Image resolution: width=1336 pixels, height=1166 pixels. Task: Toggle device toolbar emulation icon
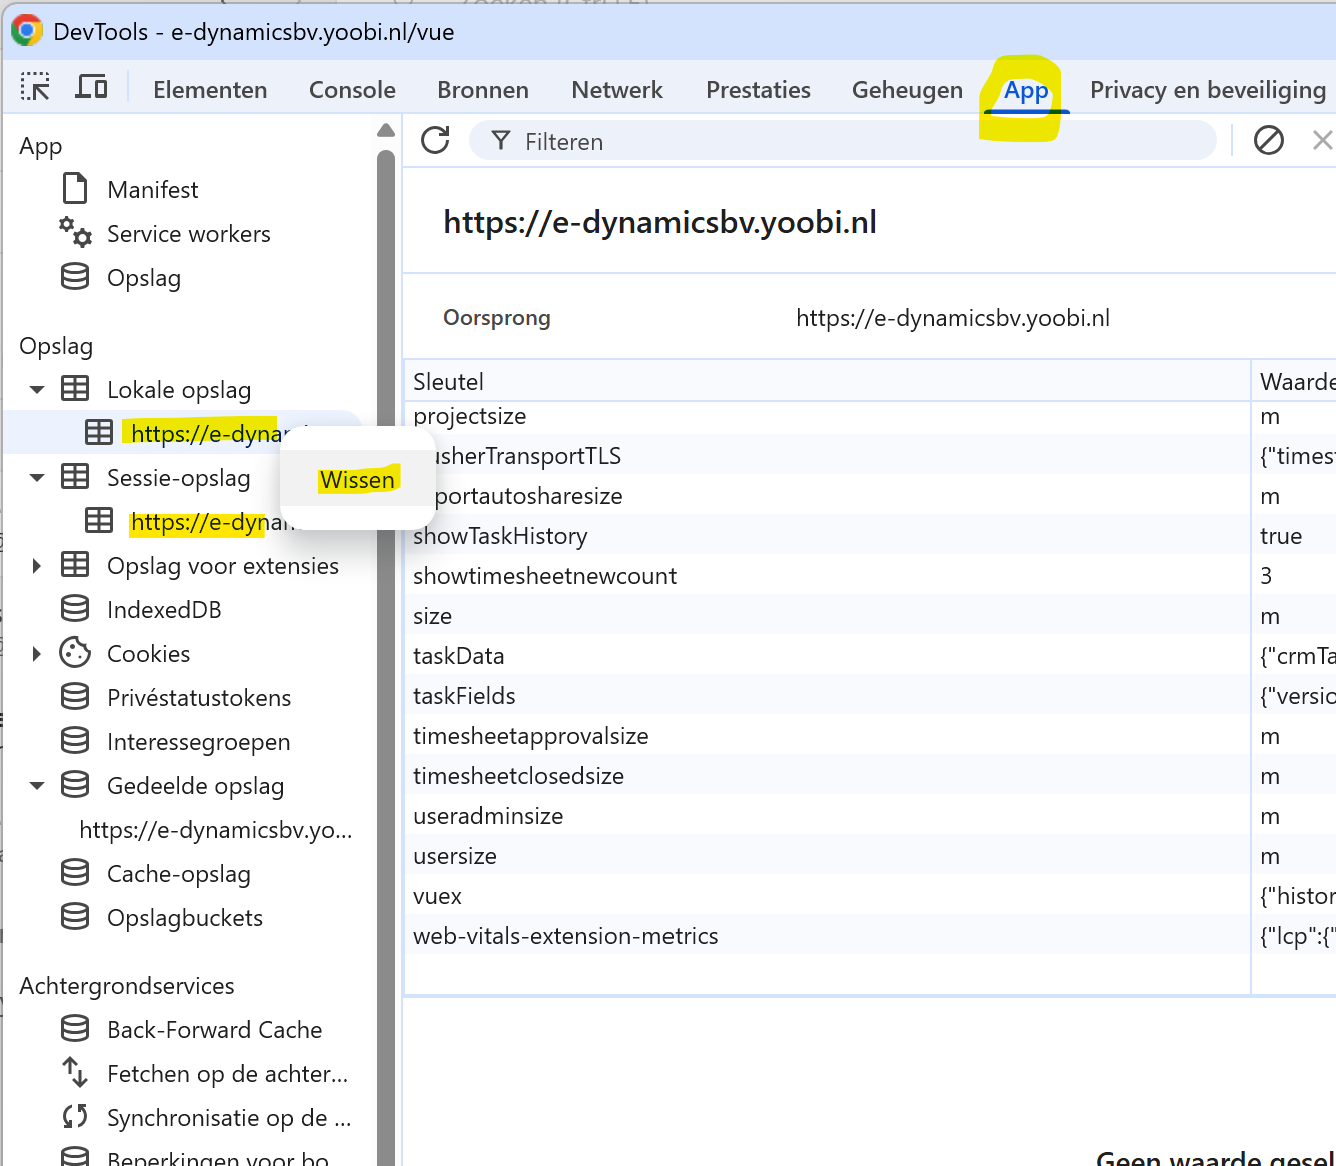(91, 88)
